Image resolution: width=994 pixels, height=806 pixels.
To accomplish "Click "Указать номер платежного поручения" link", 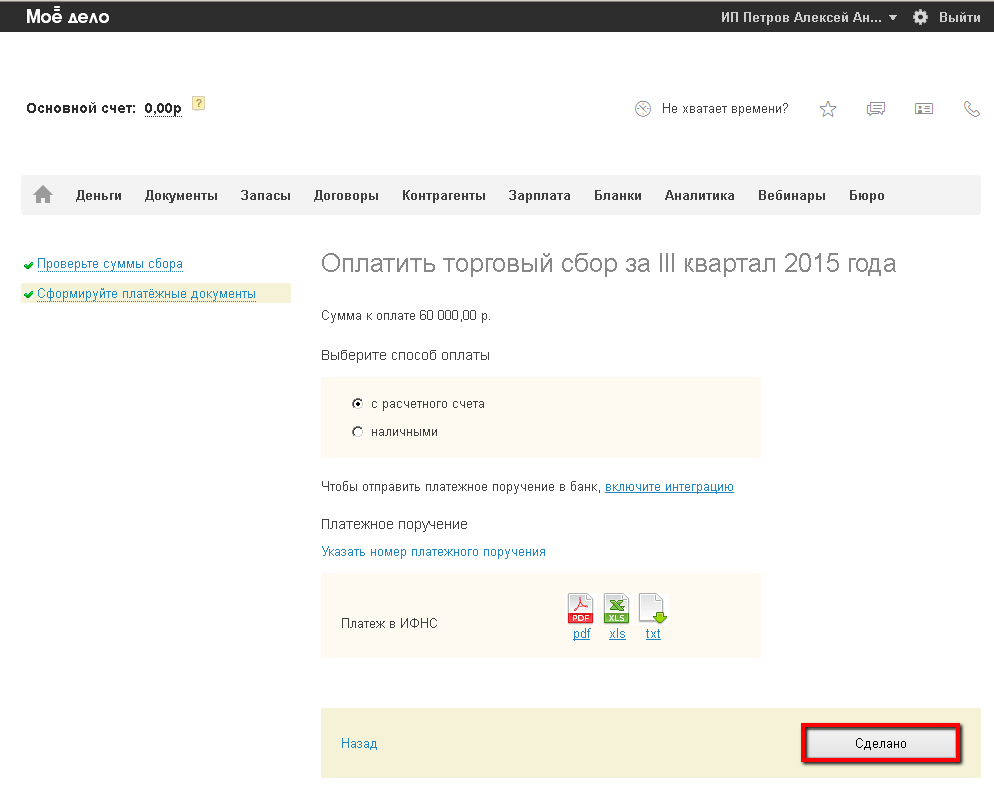I will click(x=433, y=552).
